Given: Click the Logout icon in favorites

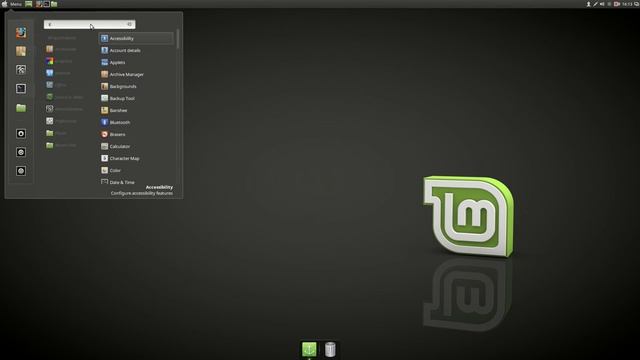Looking at the screenshot, I should click(x=21, y=152).
